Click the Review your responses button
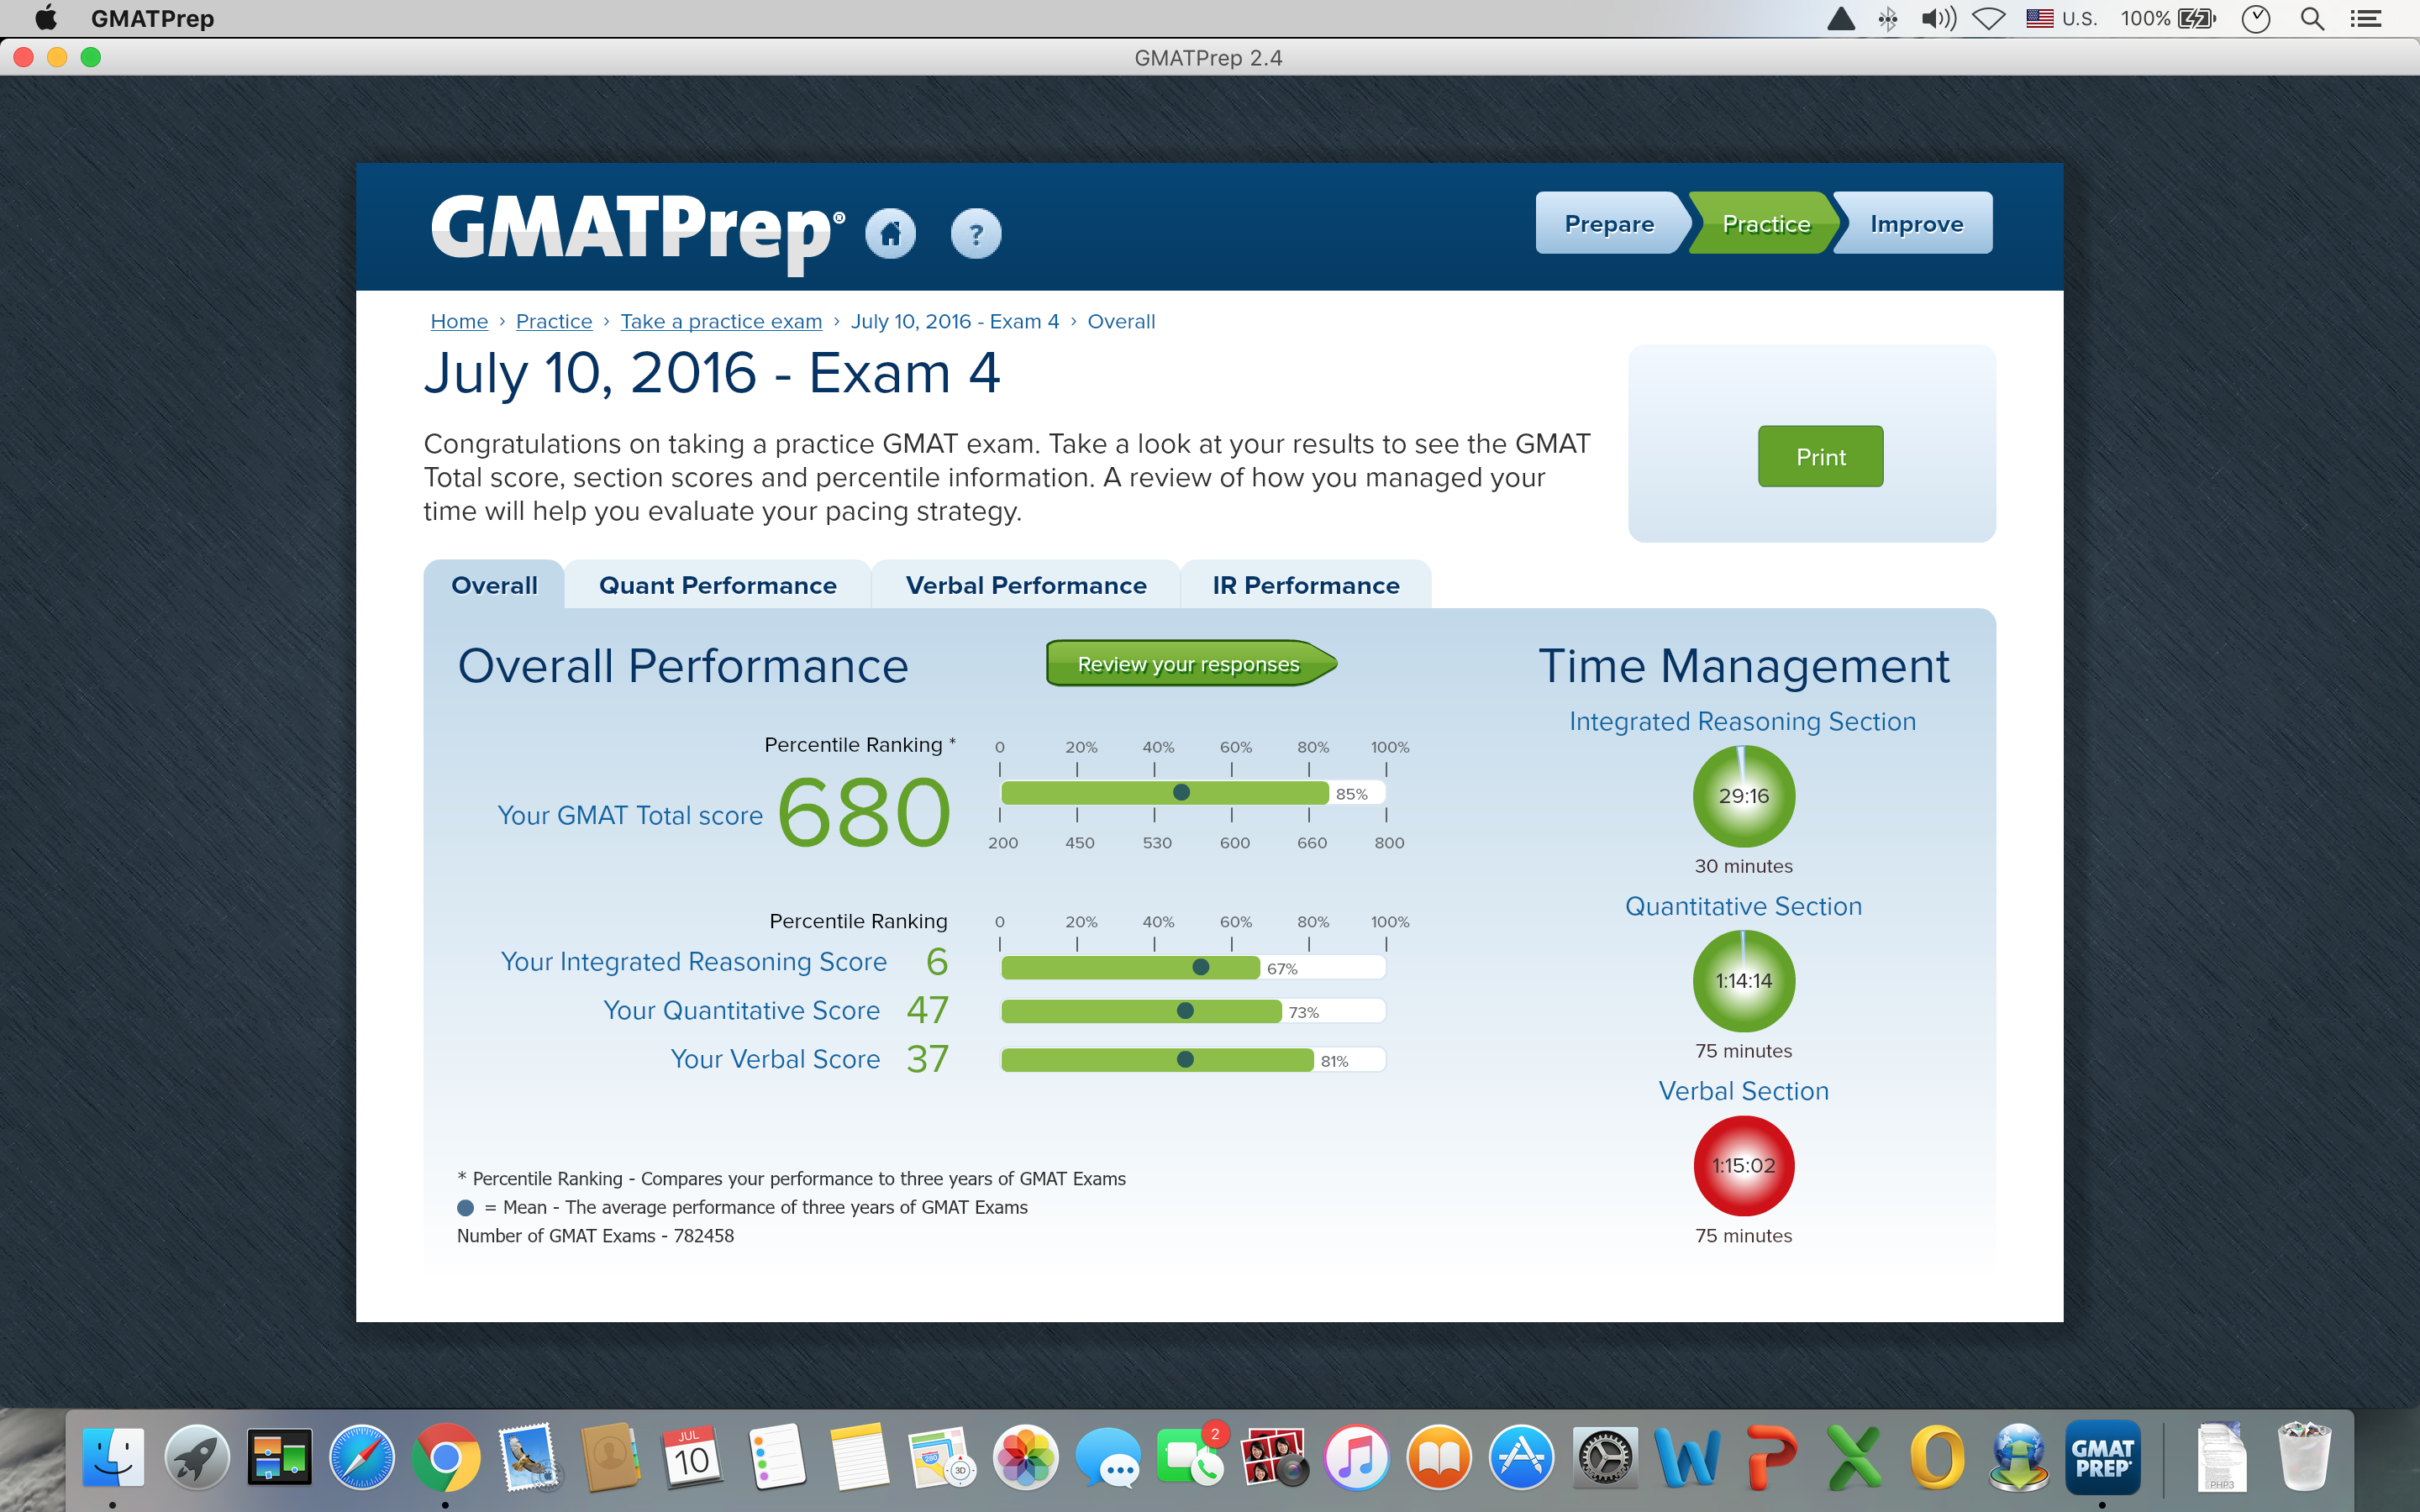Screen dimensions: 2420x1512 pyautogui.click(x=1188, y=664)
